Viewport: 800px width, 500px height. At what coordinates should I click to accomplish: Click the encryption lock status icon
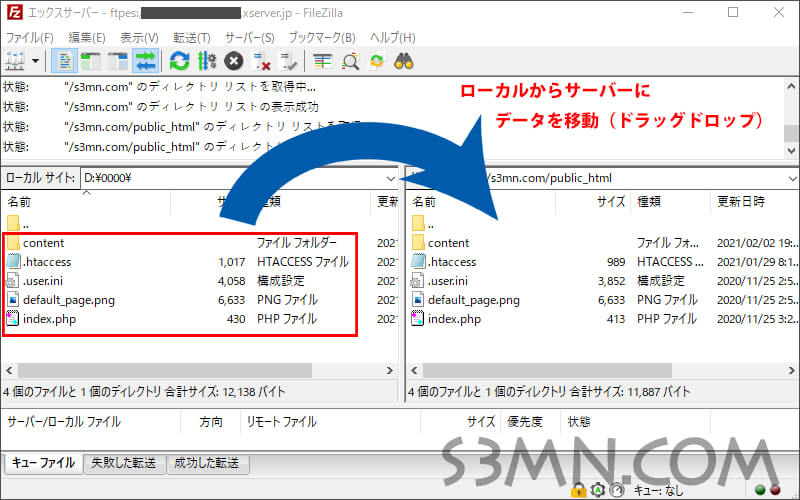(579, 490)
